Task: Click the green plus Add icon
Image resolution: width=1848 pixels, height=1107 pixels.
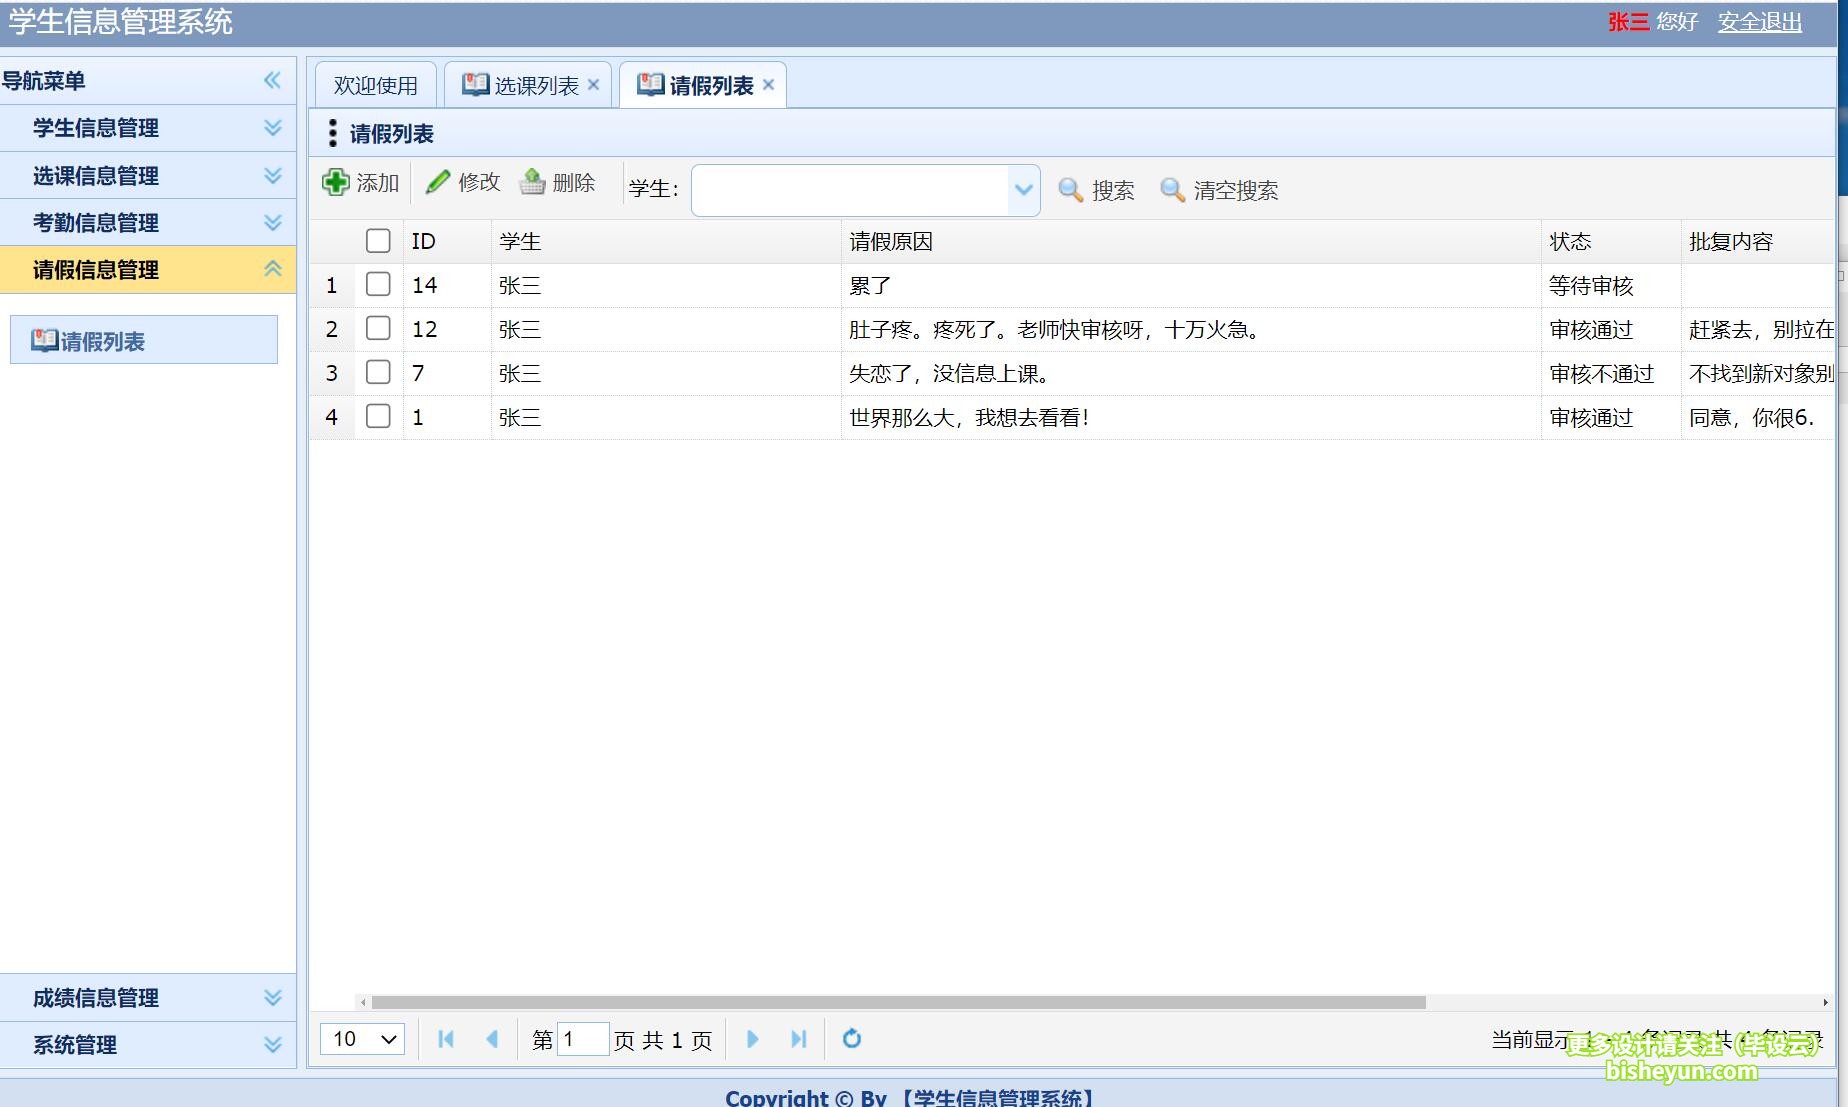Action: (x=336, y=183)
